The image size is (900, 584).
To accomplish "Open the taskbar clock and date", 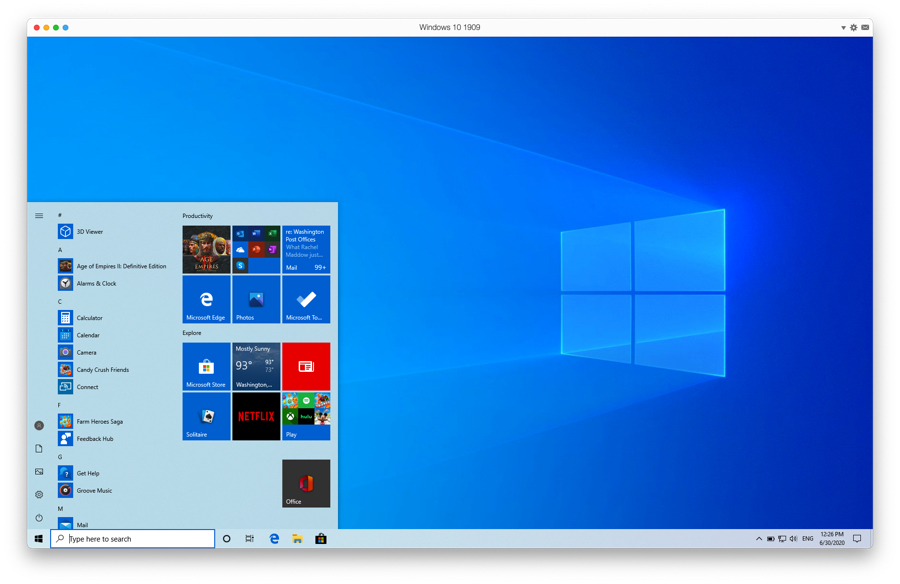I will click(x=832, y=539).
